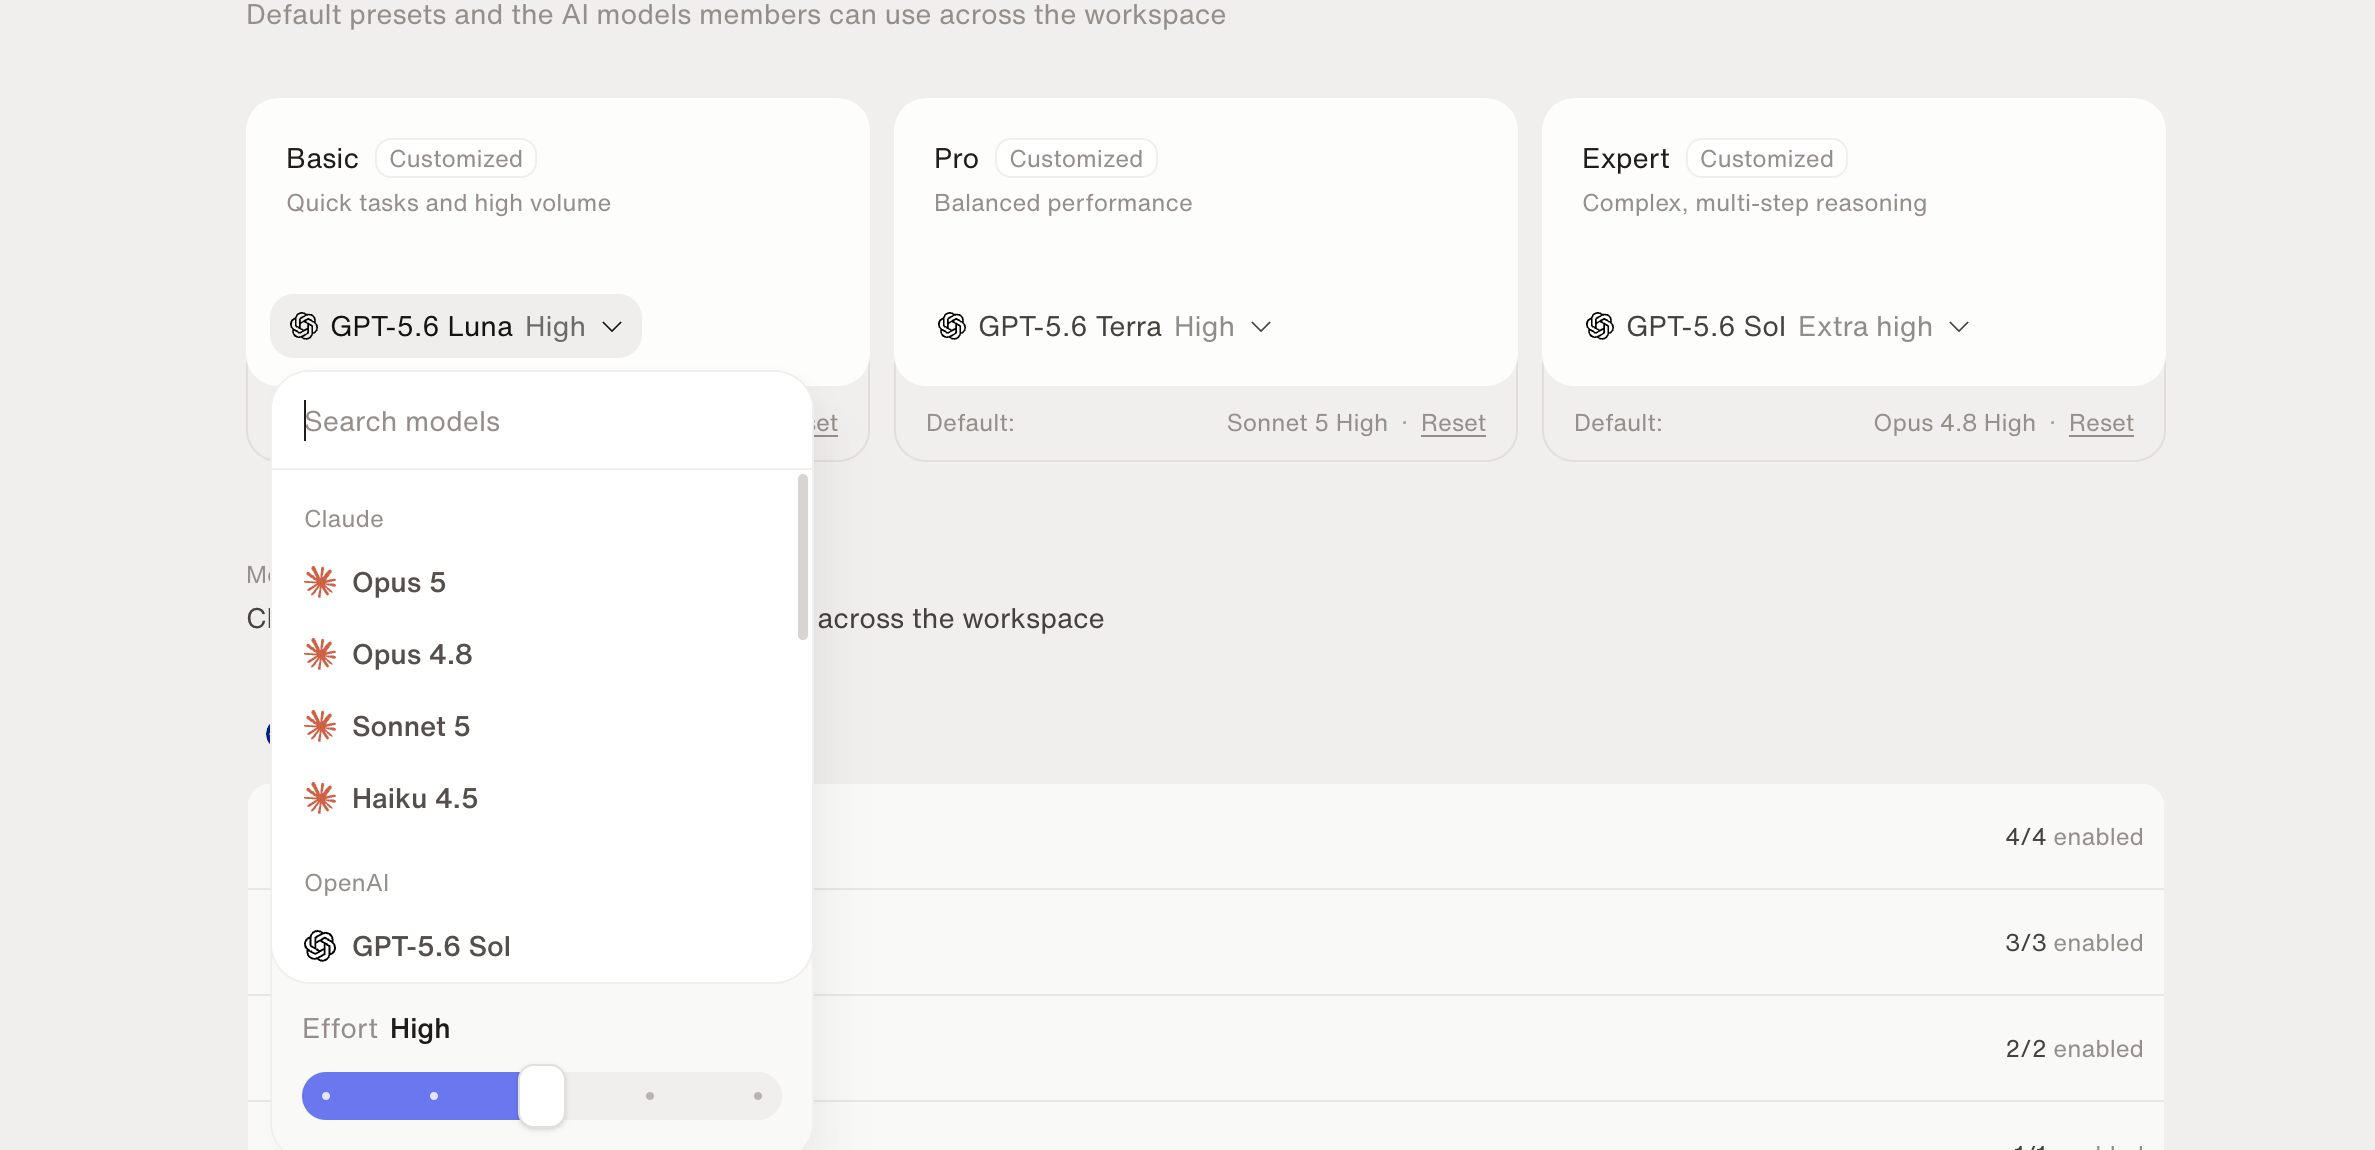Click the Opus 4.8 High default text
Image resolution: width=2375 pixels, height=1150 pixels.
1954,423
